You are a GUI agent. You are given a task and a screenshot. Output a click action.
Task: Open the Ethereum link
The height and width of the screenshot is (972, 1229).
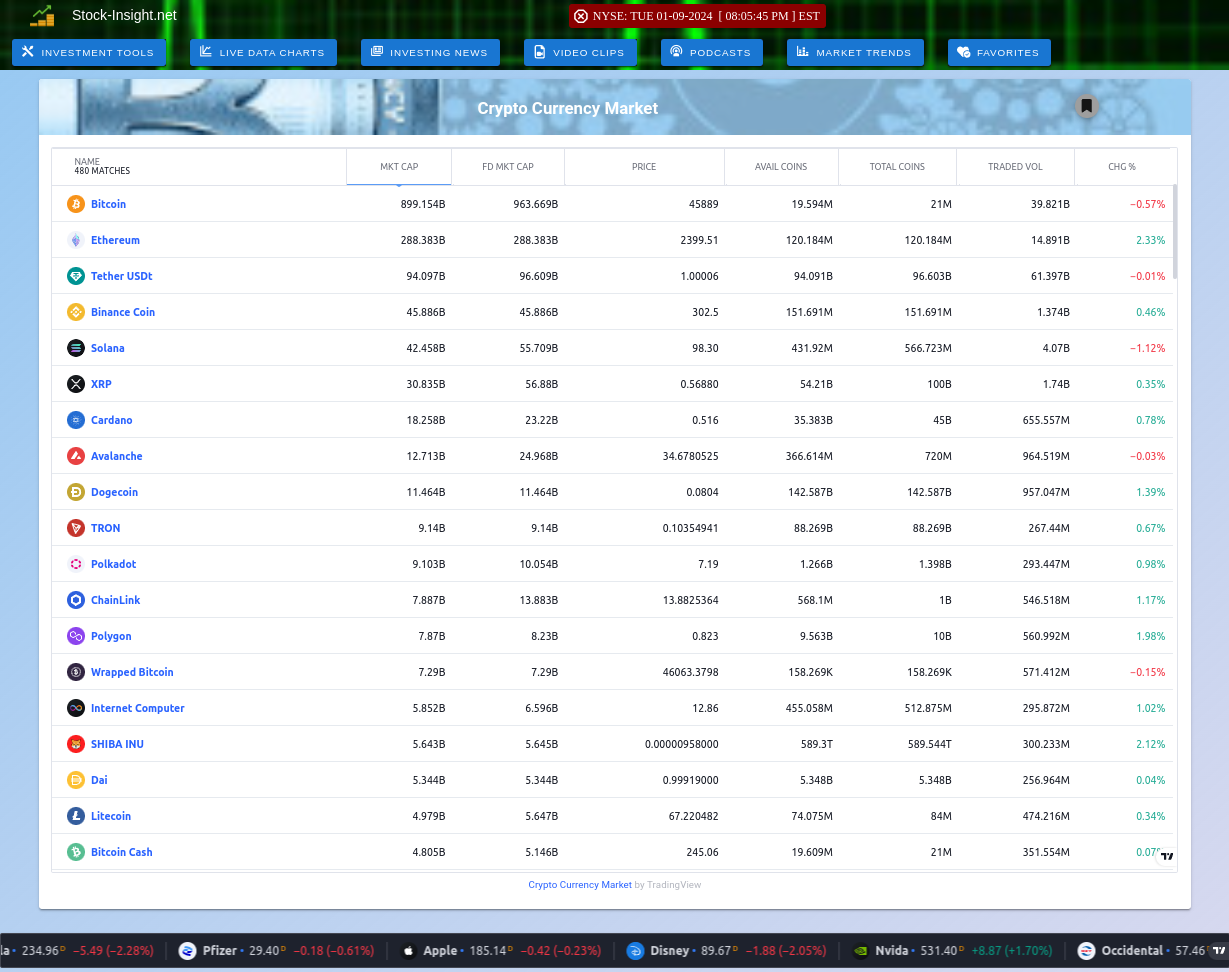click(x=115, y=240)
